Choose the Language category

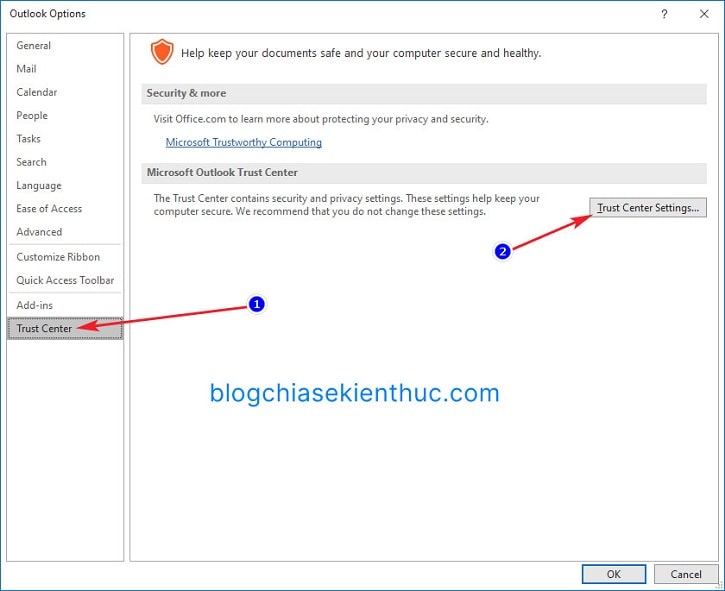pyautogui.click(x=65, y=185)
